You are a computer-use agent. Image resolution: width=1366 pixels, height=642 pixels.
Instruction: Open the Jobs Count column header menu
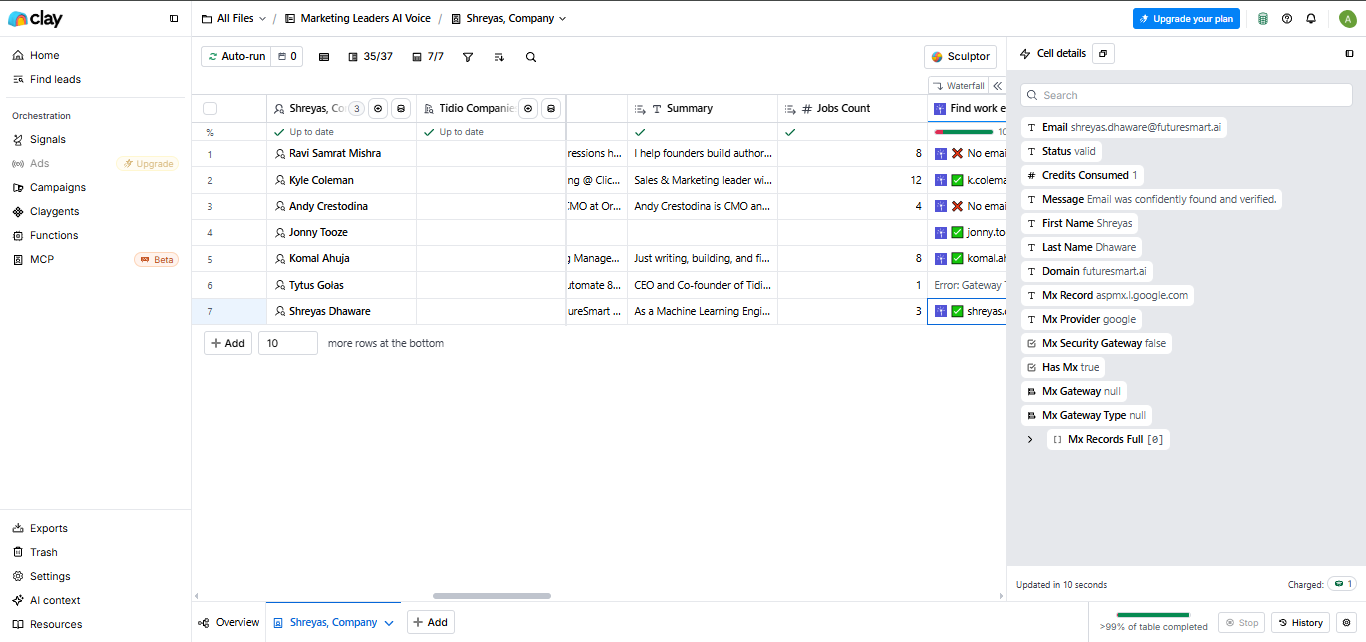(x=852, y=108)
